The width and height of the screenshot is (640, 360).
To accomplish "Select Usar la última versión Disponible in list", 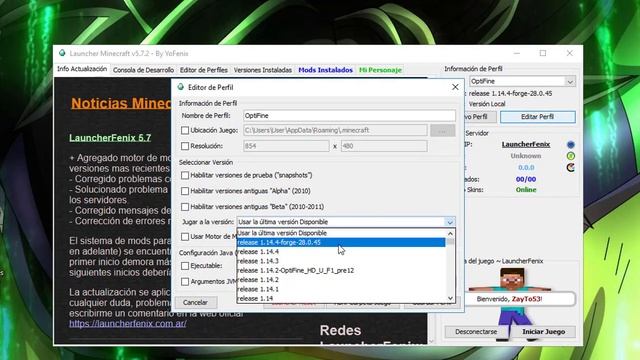I will click(x=341, y=233).
